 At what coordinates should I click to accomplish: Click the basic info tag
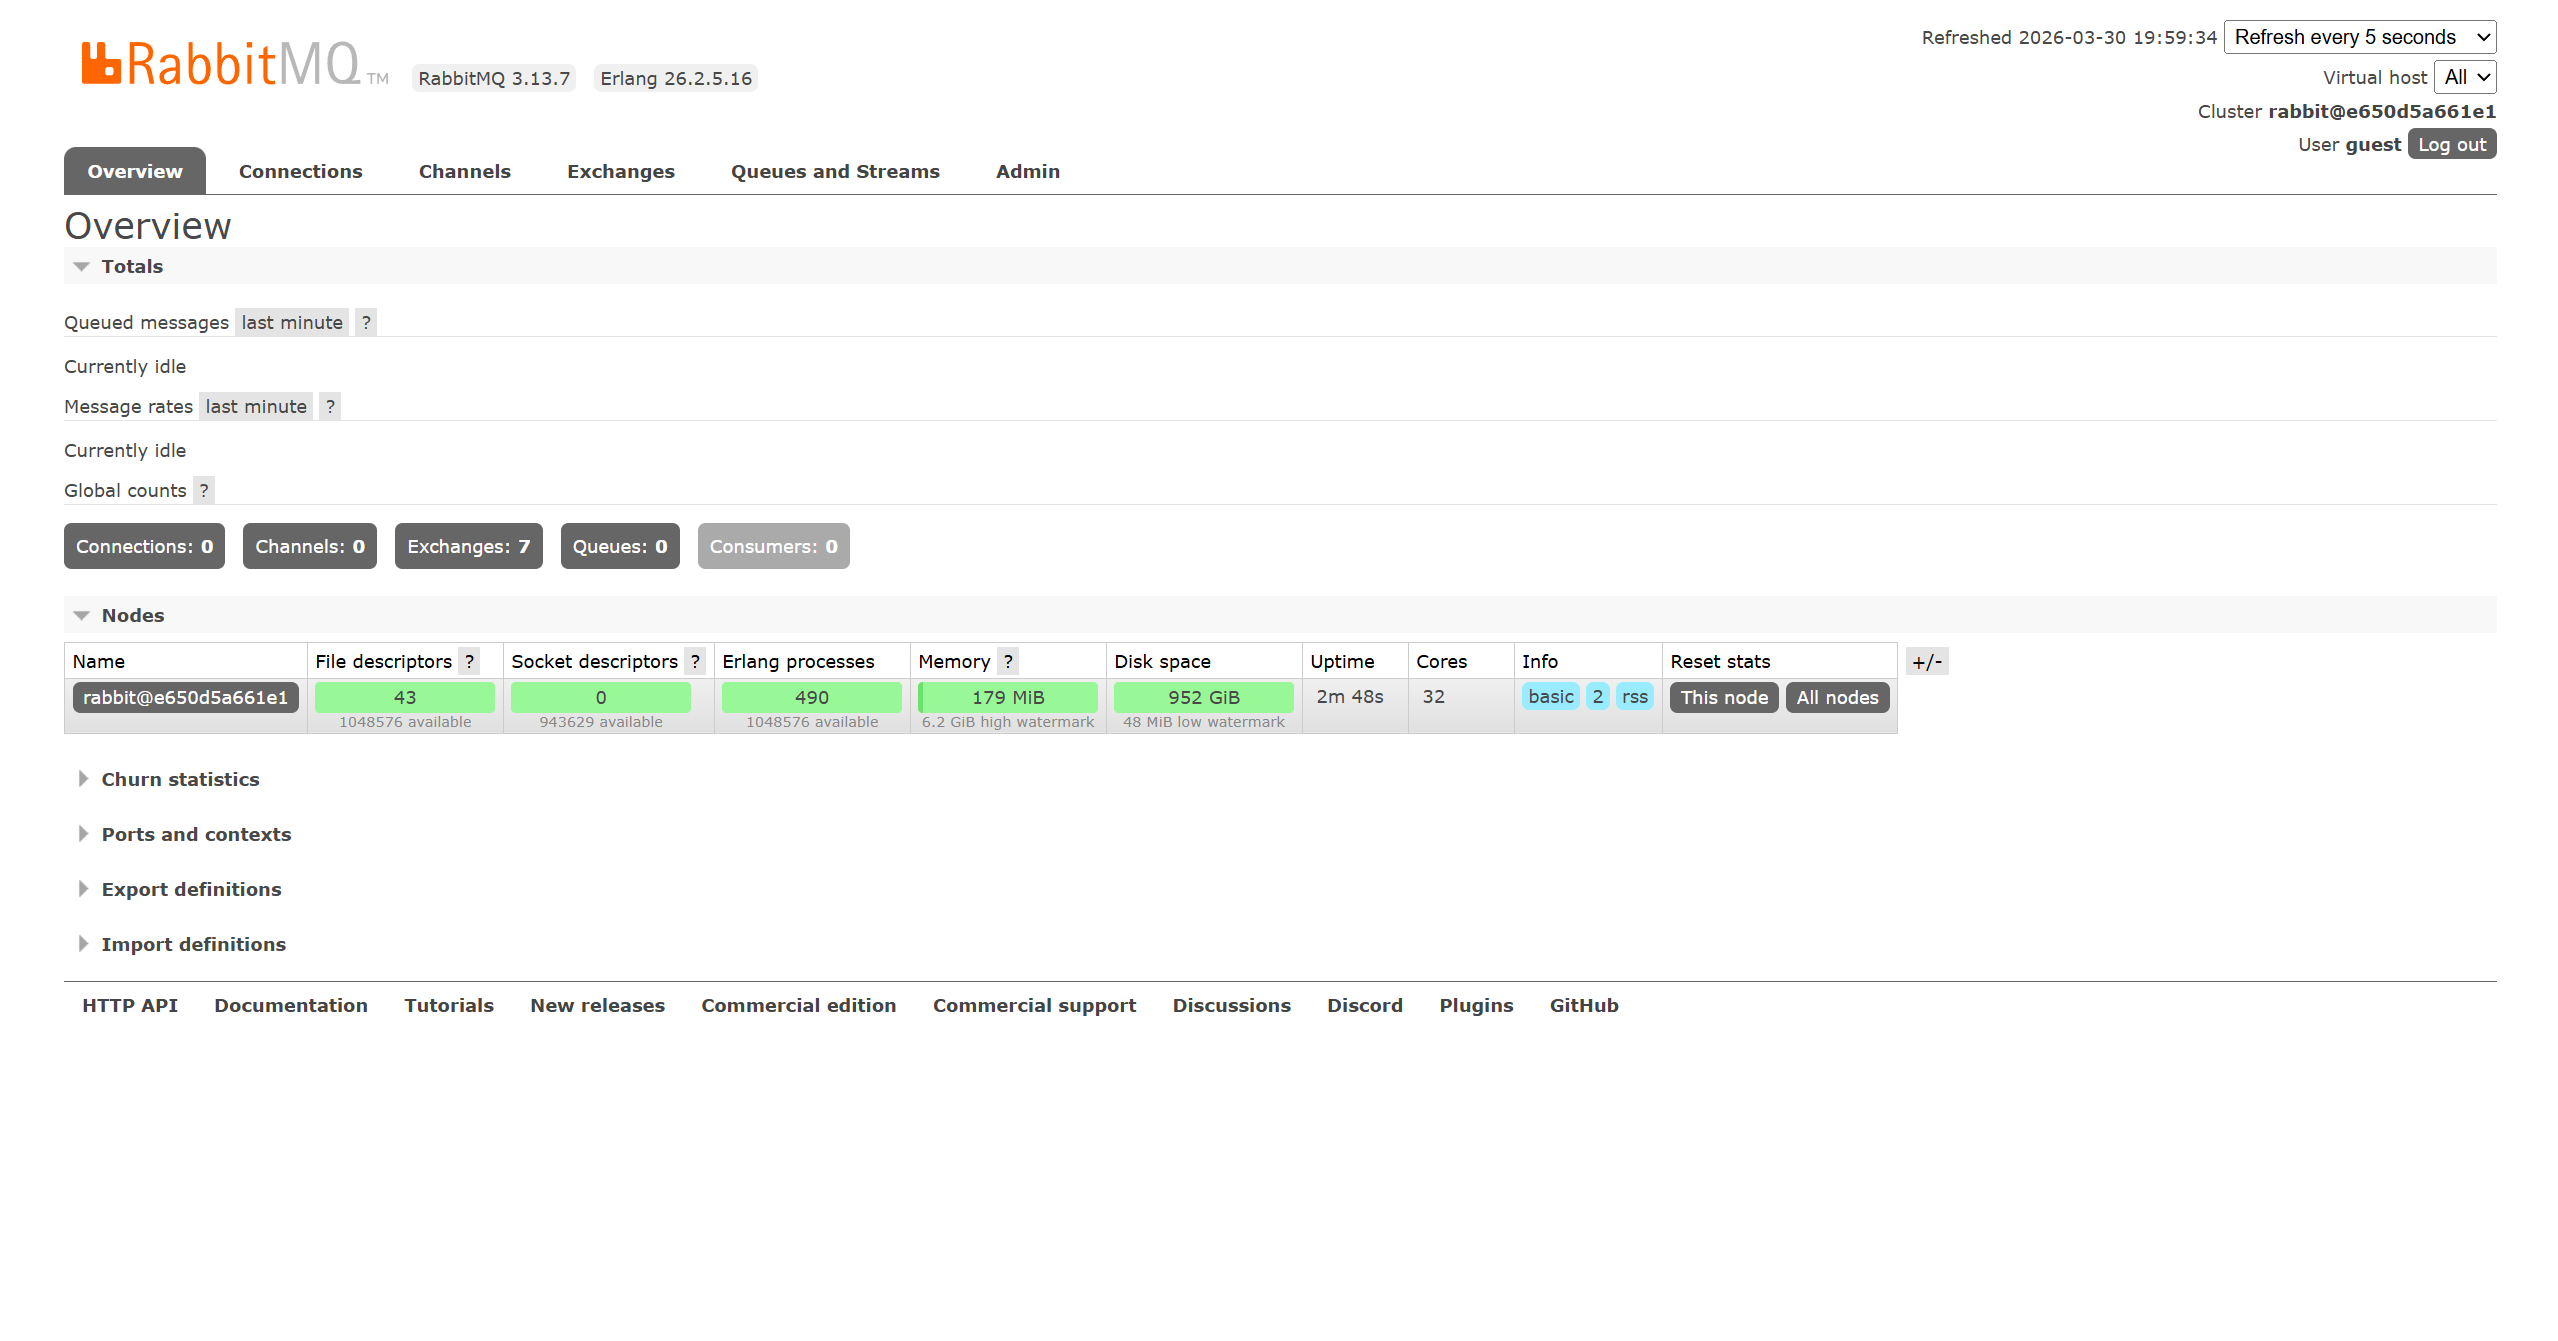pos(1550,696)
